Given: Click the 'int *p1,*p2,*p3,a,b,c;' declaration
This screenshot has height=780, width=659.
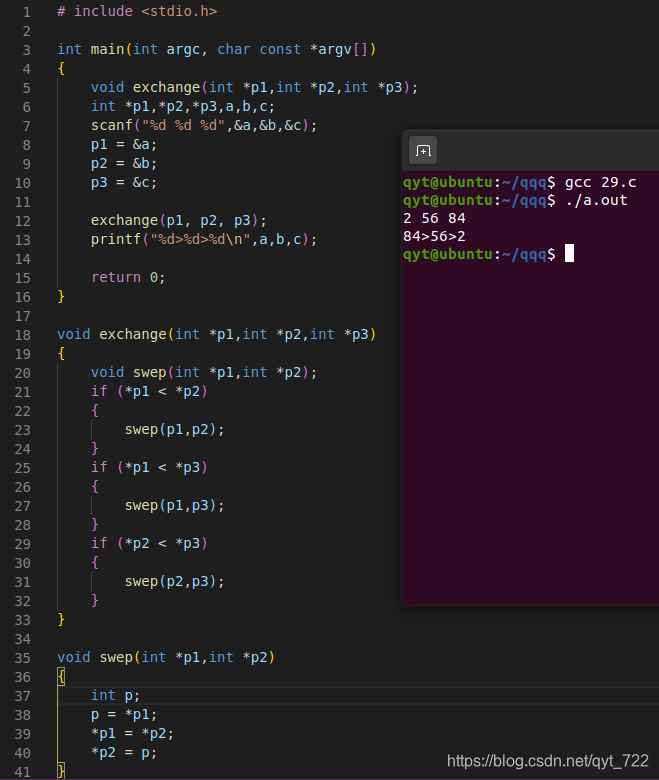Looking at the screenshot, I should [x=183, y=106].
